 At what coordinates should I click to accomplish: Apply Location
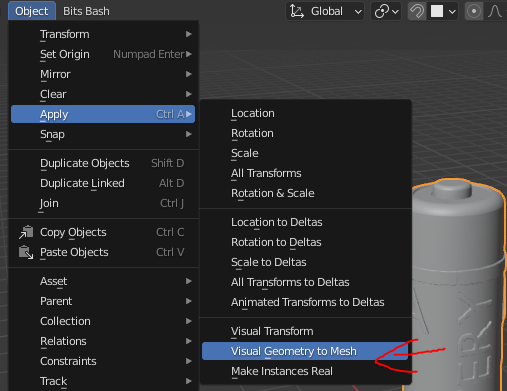305,113
